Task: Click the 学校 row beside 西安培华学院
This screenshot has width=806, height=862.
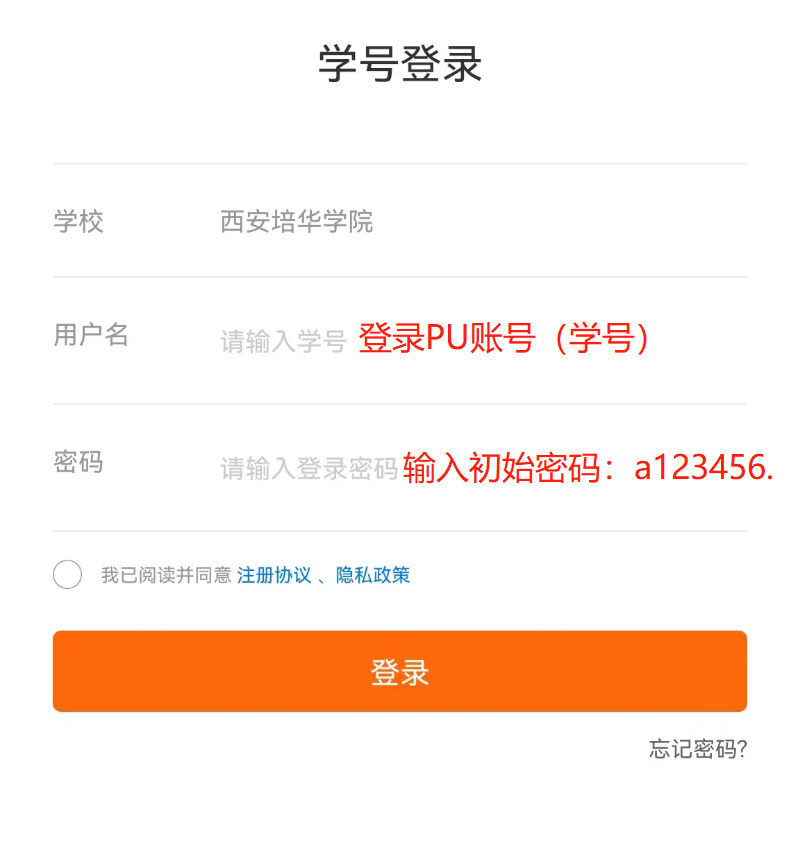Action: click(x=560, y=221)
